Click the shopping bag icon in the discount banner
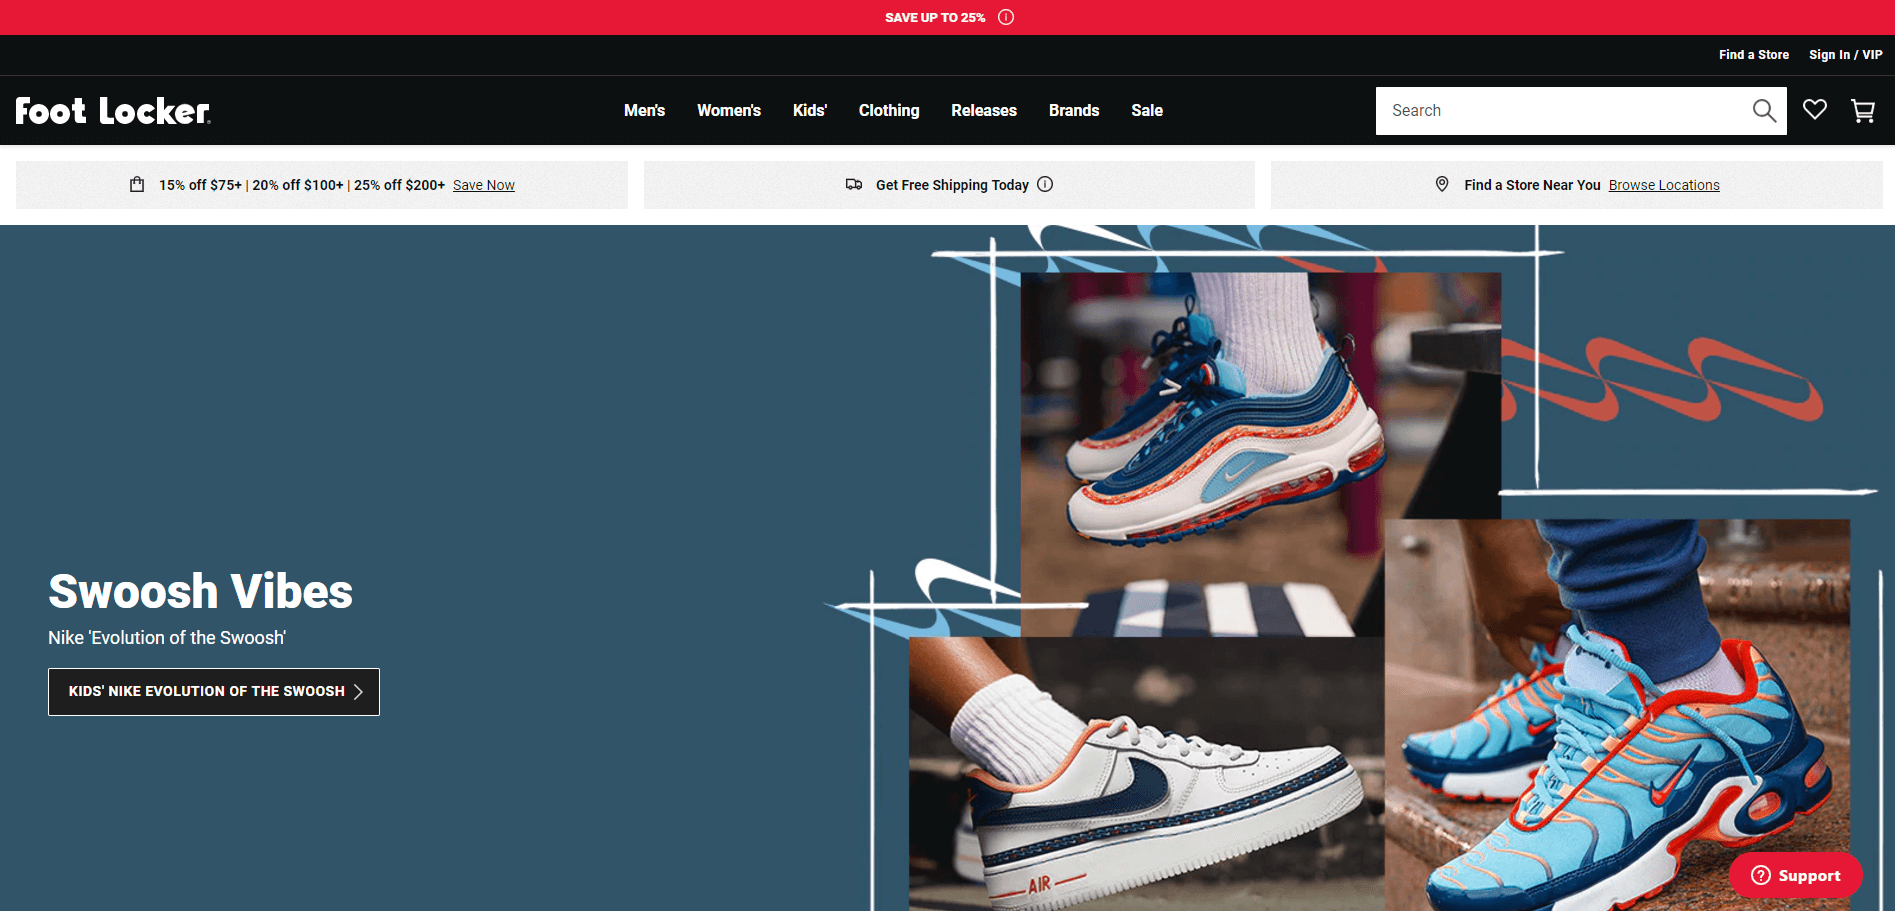Image resolution: width=1895 pixels, height=911 pixels. (137, 184)
